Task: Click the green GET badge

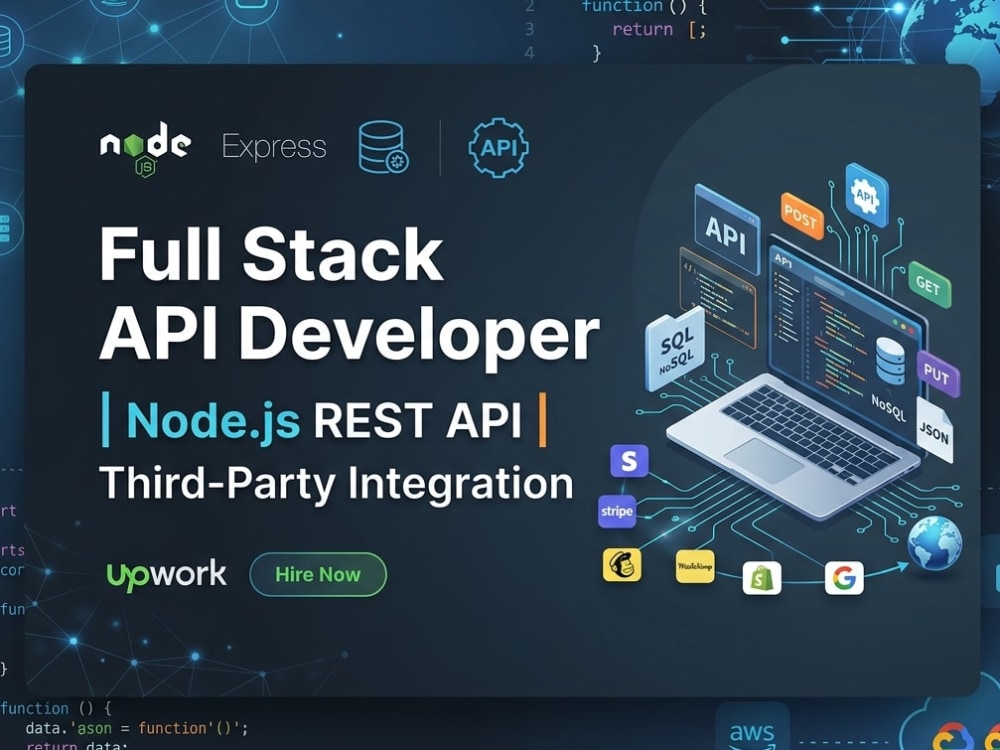Action: coord(929,284)
